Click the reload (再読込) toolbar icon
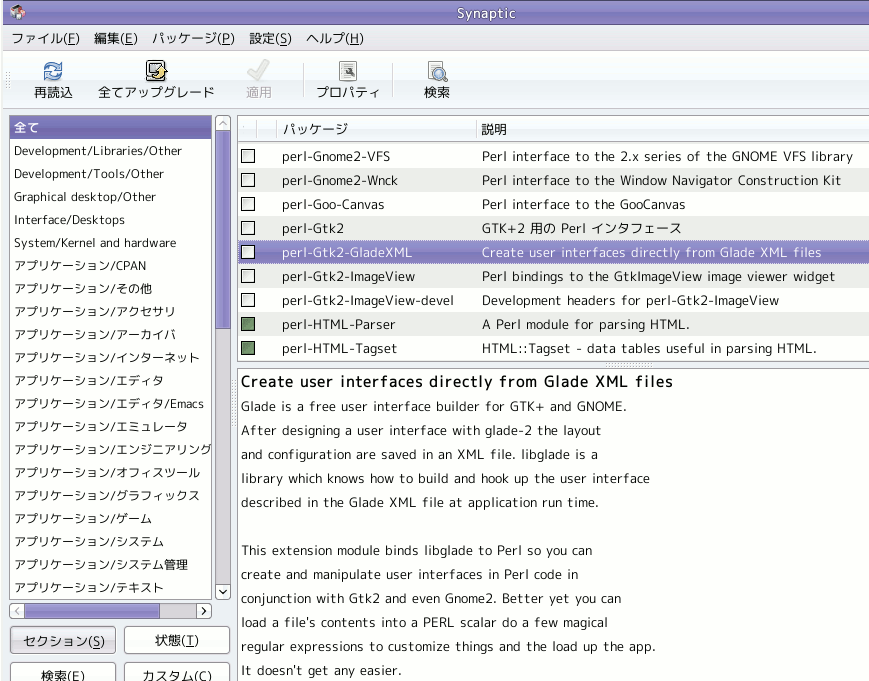The height and width of the screenshot is (681, 869). pyautogui.click(x=53, y=71)
